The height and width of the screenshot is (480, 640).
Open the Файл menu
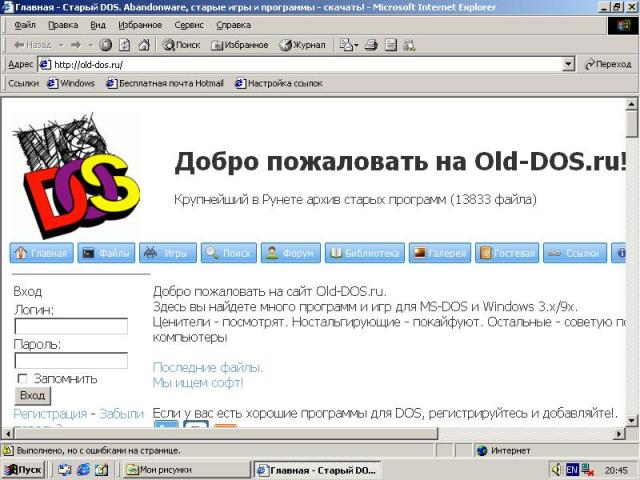[24, 25]
